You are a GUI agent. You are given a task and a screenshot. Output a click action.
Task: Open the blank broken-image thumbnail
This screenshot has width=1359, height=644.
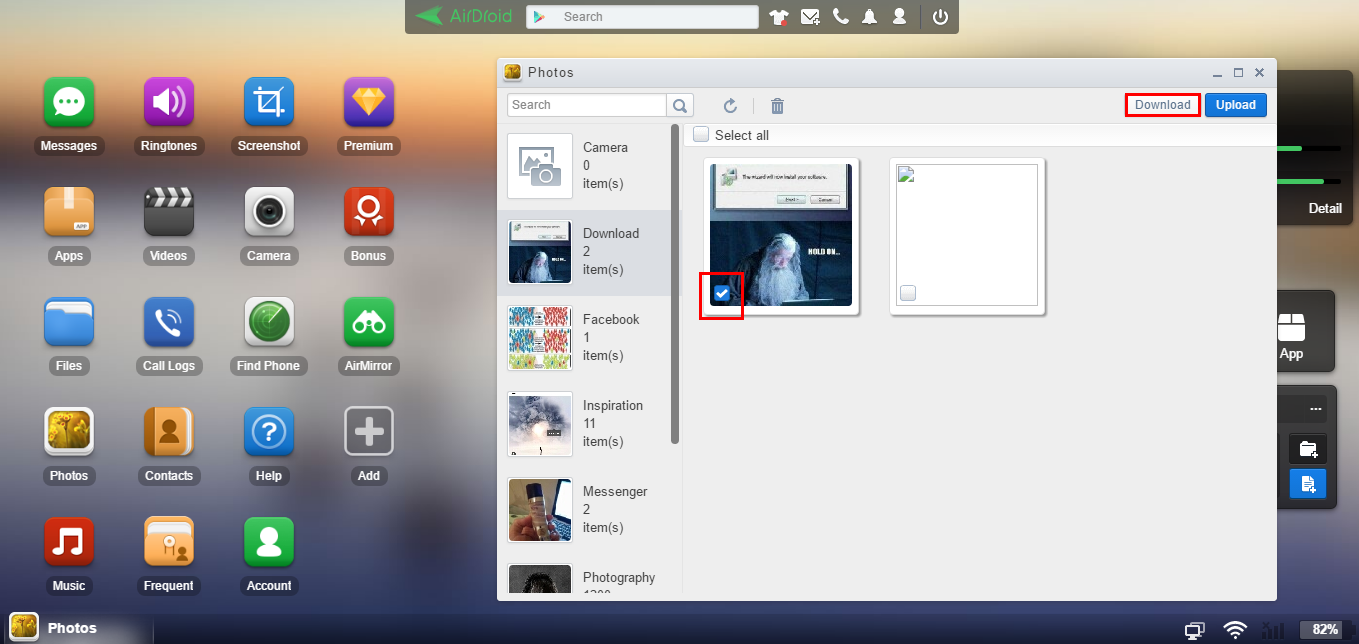tap(967, 235)
